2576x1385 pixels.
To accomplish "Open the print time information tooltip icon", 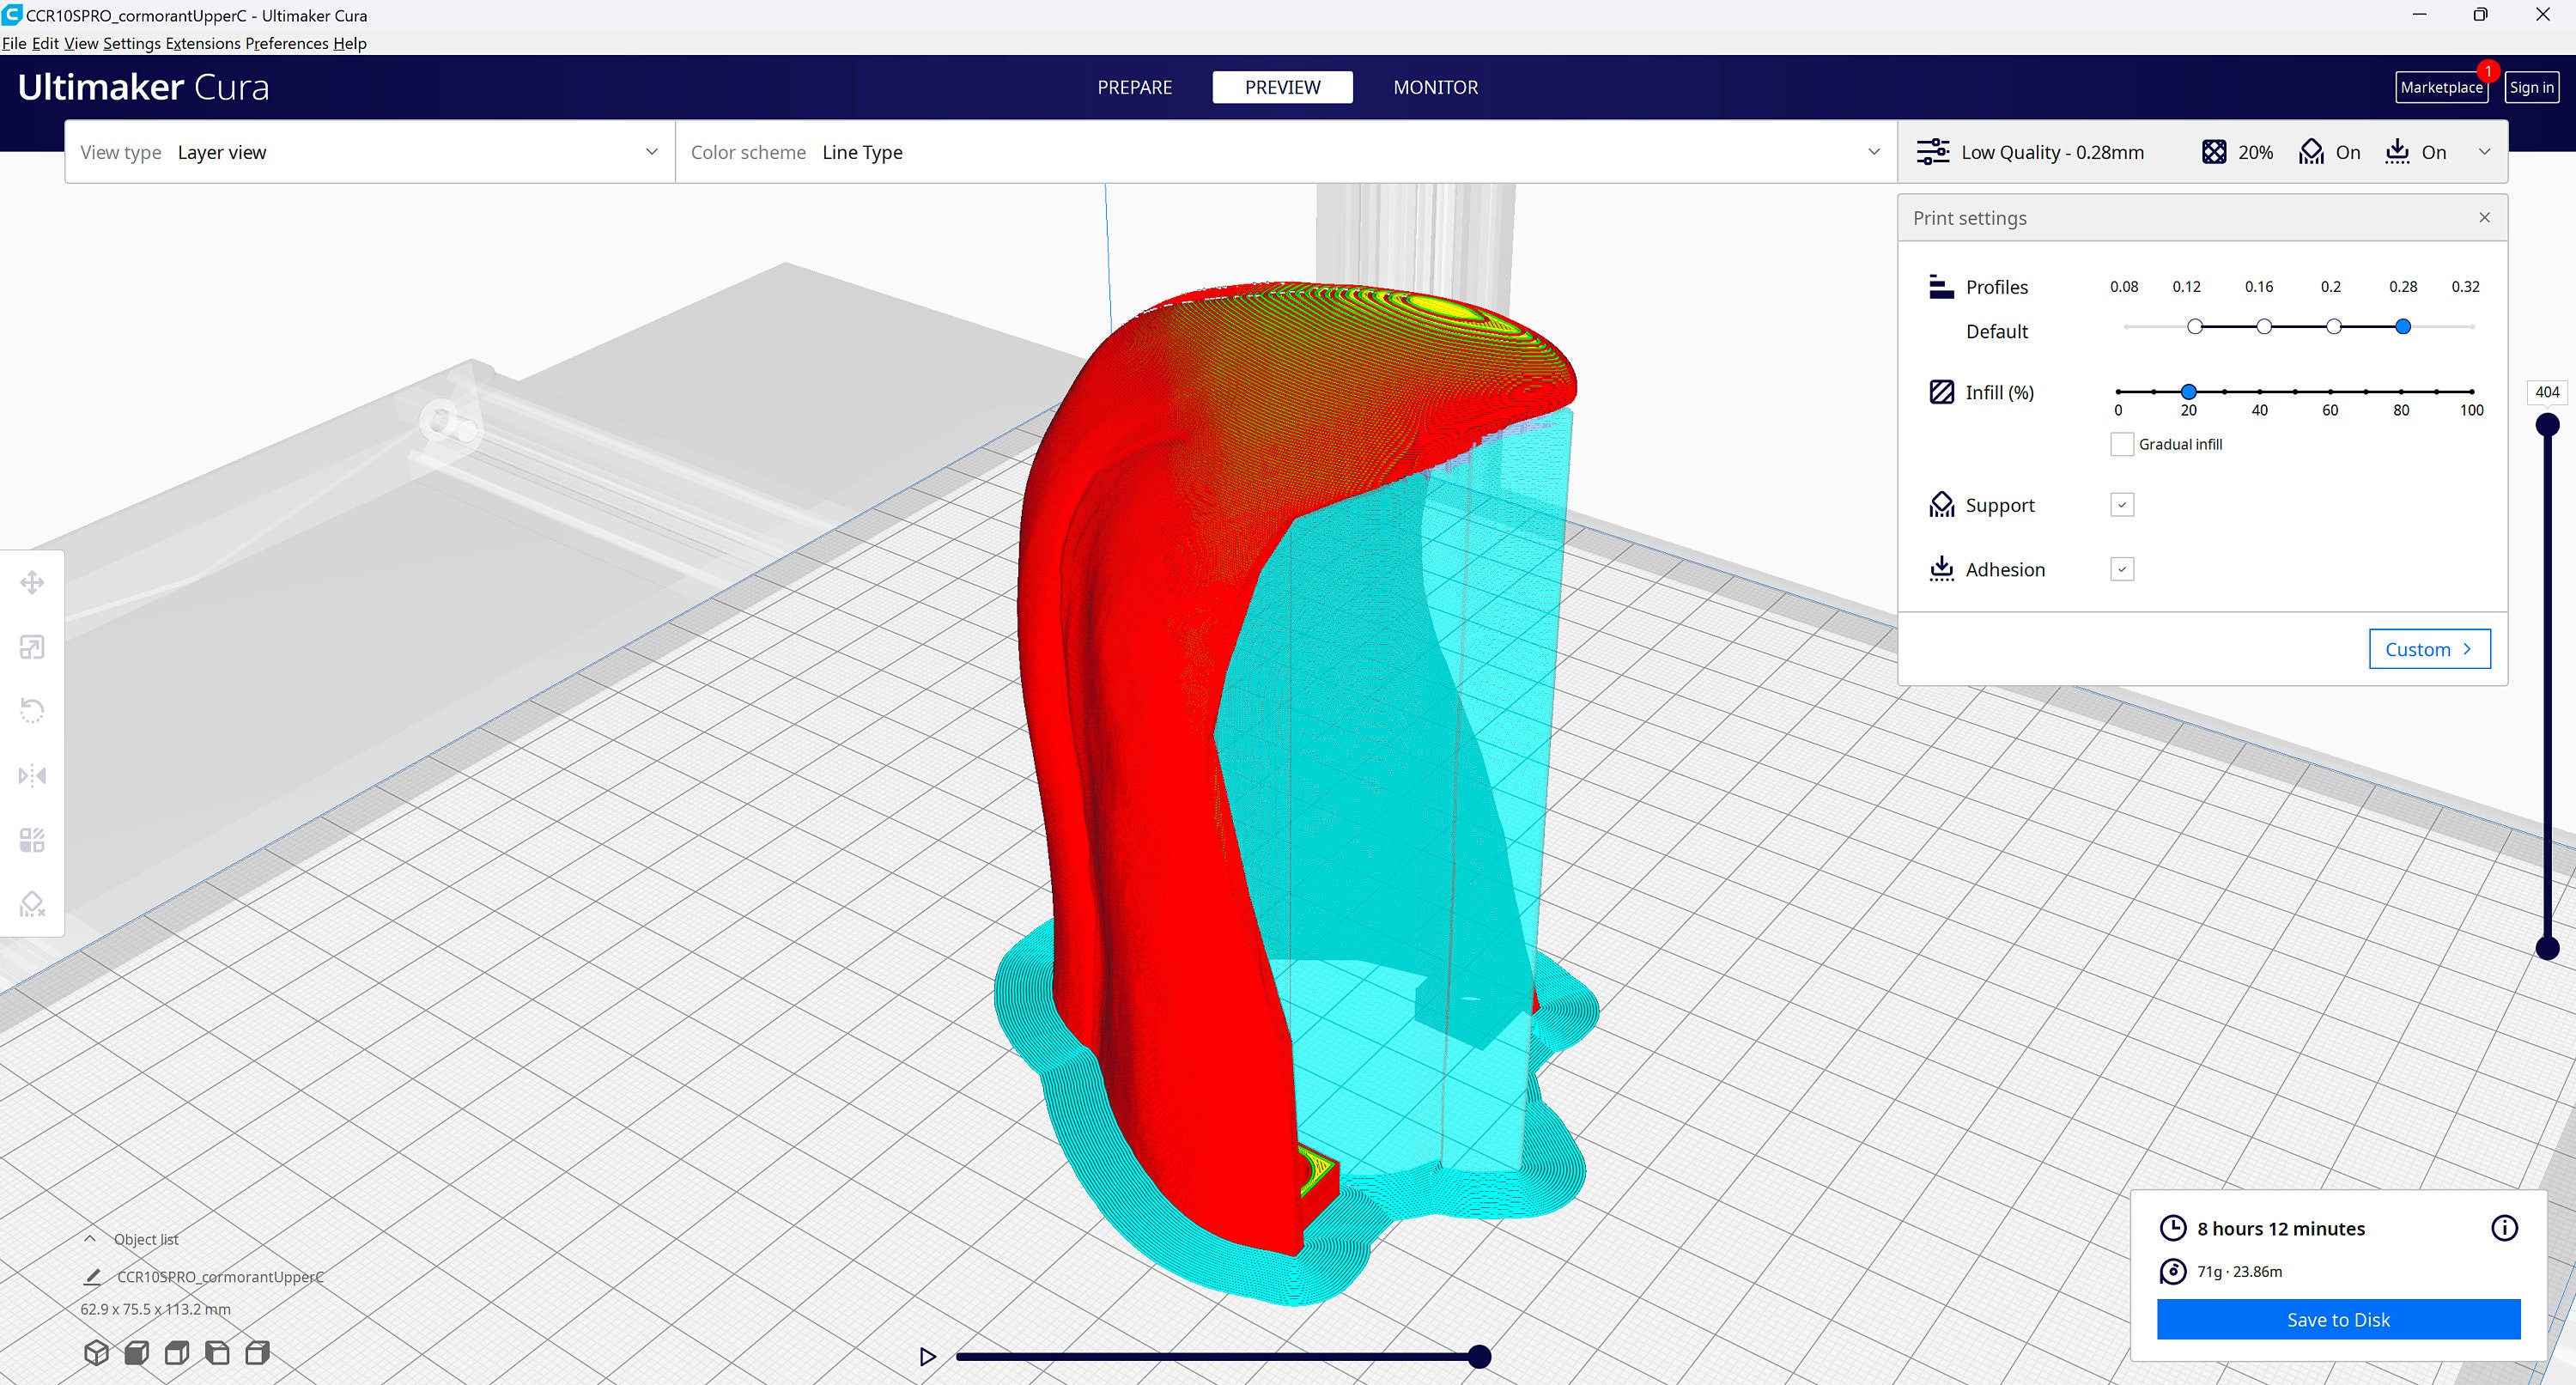I will (x=2503, y=1228).
